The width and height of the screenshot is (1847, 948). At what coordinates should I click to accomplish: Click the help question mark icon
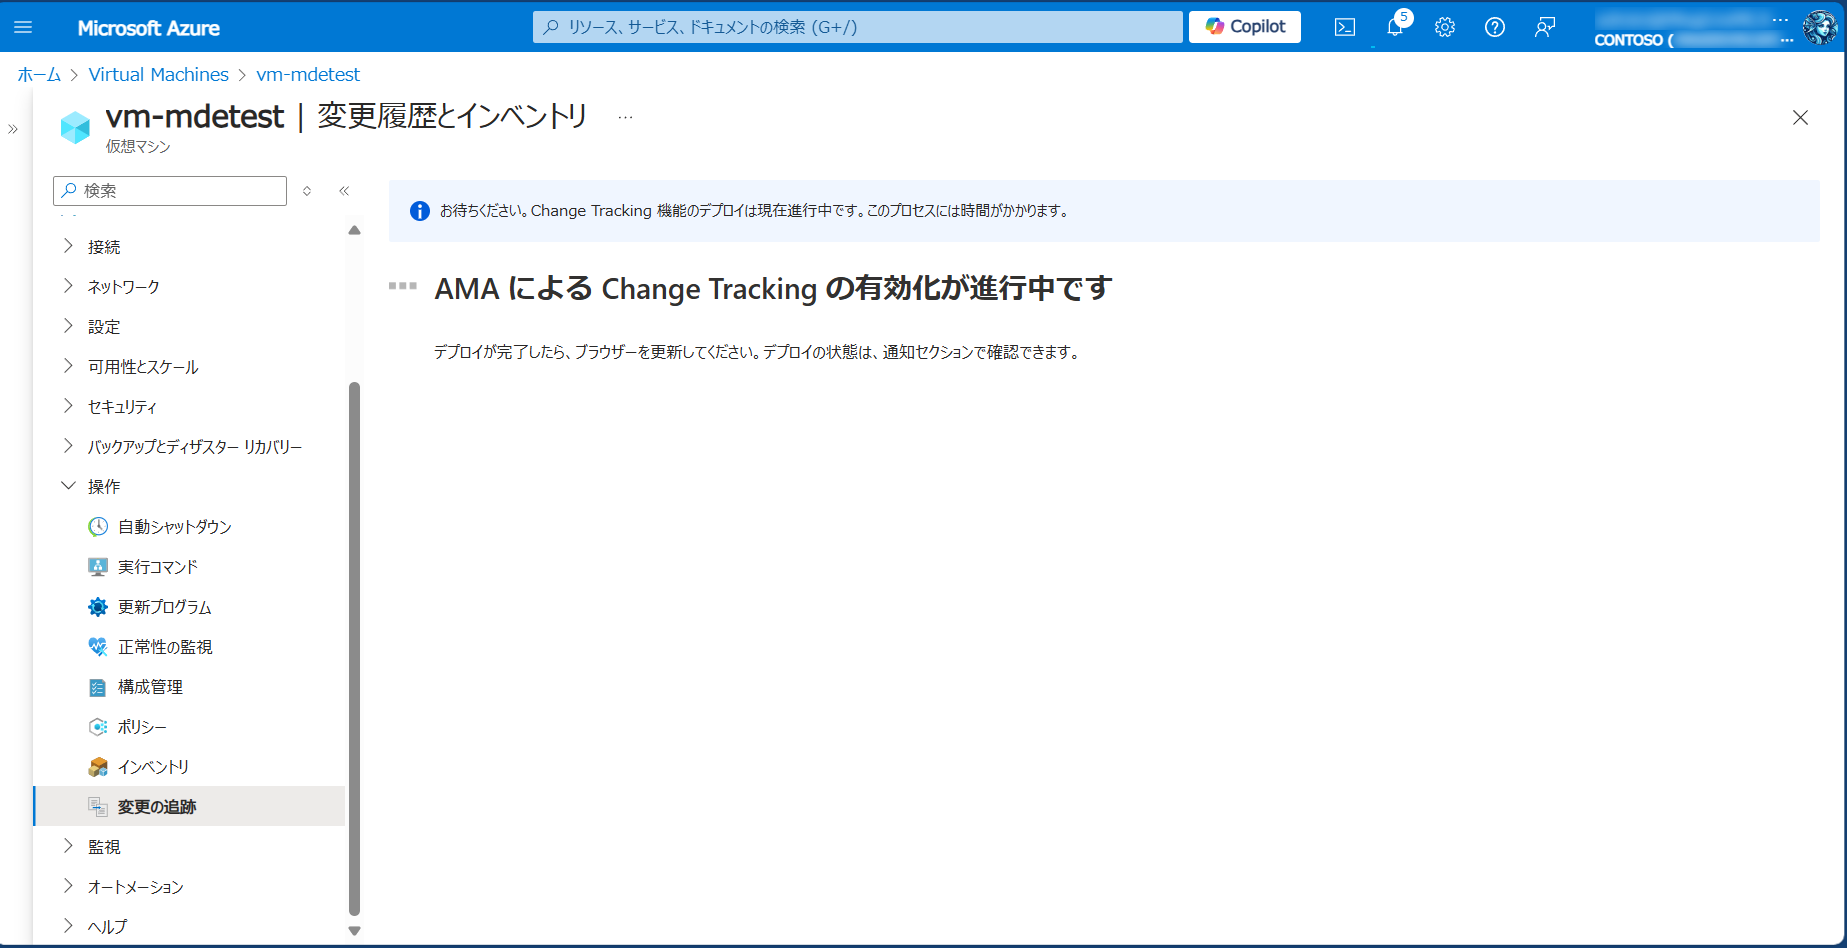point(1495,27)
